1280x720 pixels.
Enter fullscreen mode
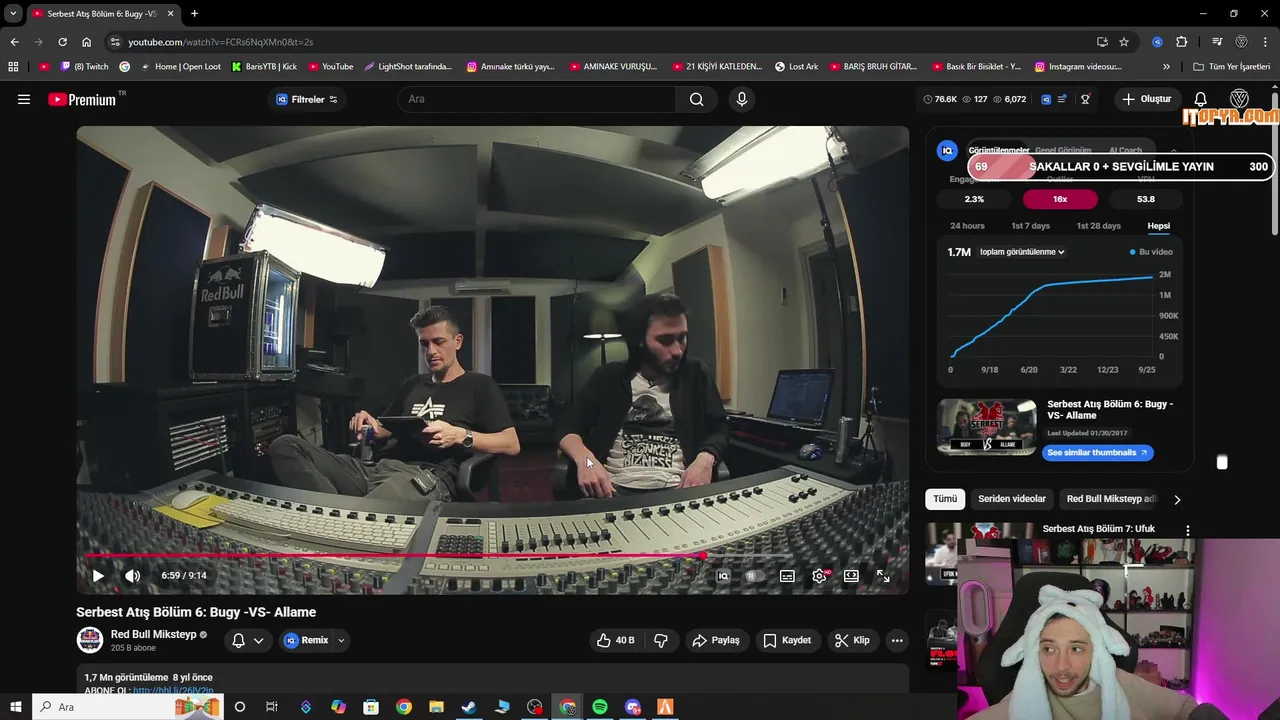[x=883, y=576]
